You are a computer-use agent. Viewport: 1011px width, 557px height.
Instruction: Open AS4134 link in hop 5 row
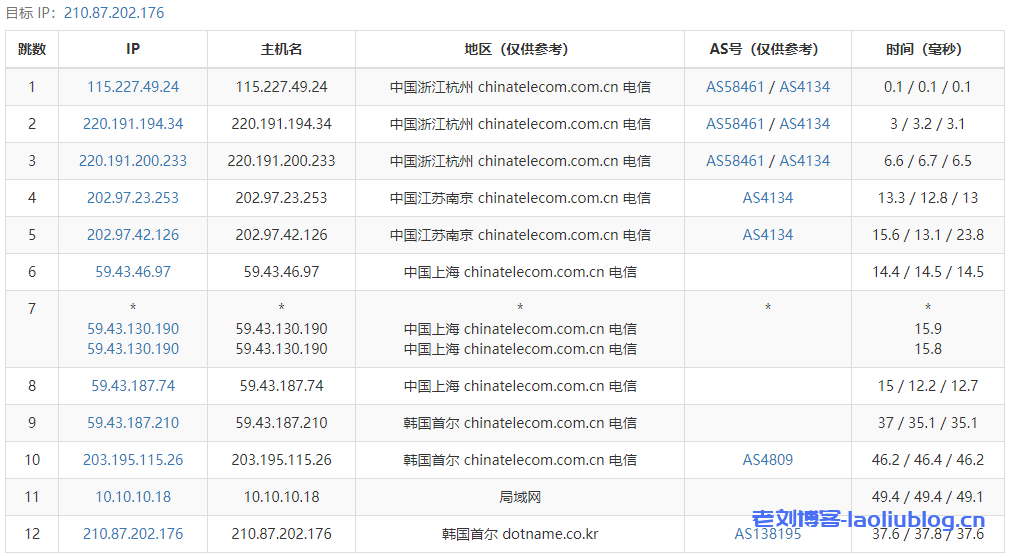coord(767,235)
